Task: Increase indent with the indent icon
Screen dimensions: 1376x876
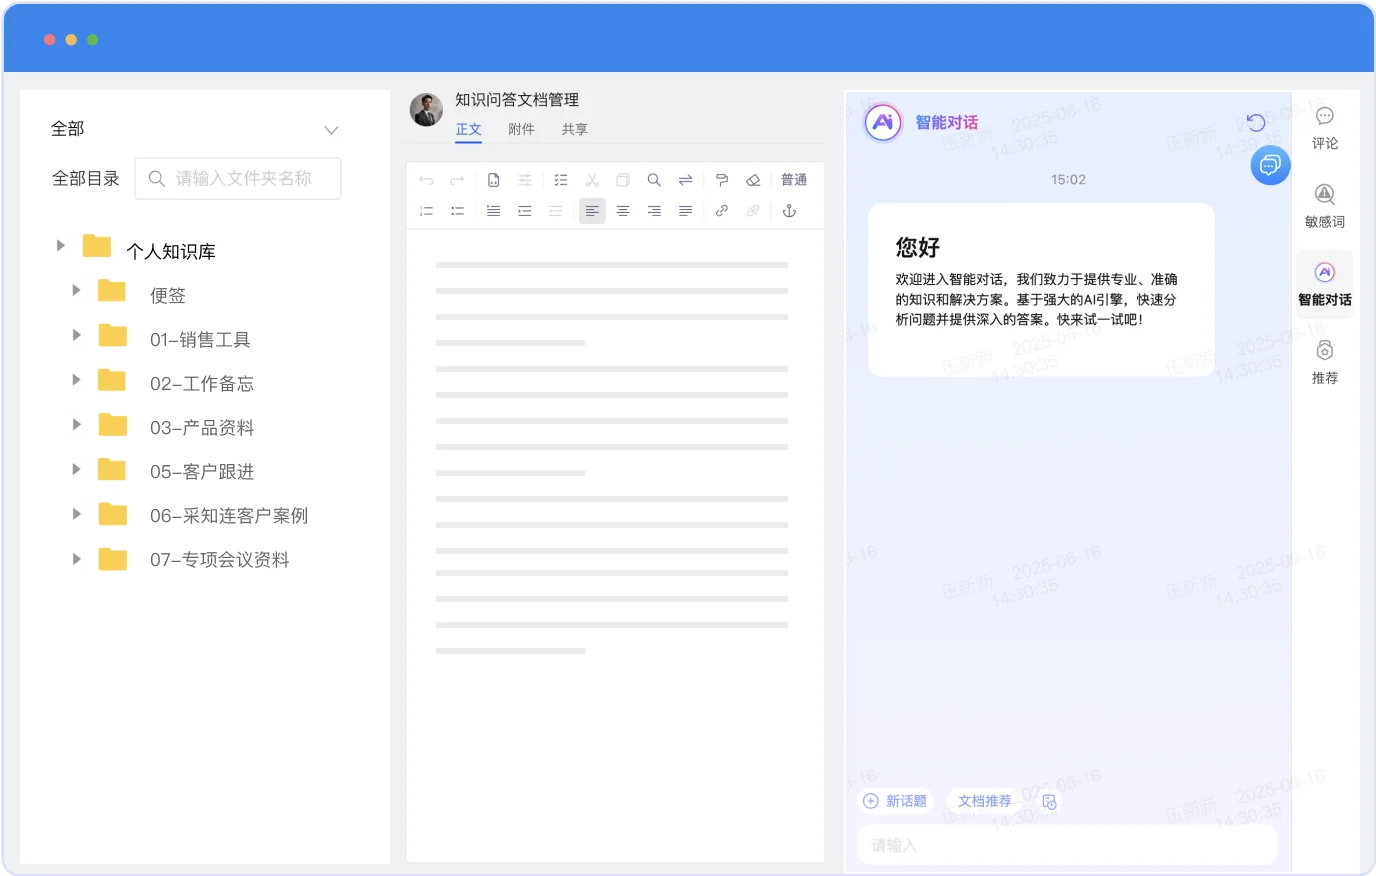Action: pyautogui.click(x=524, y=211)
